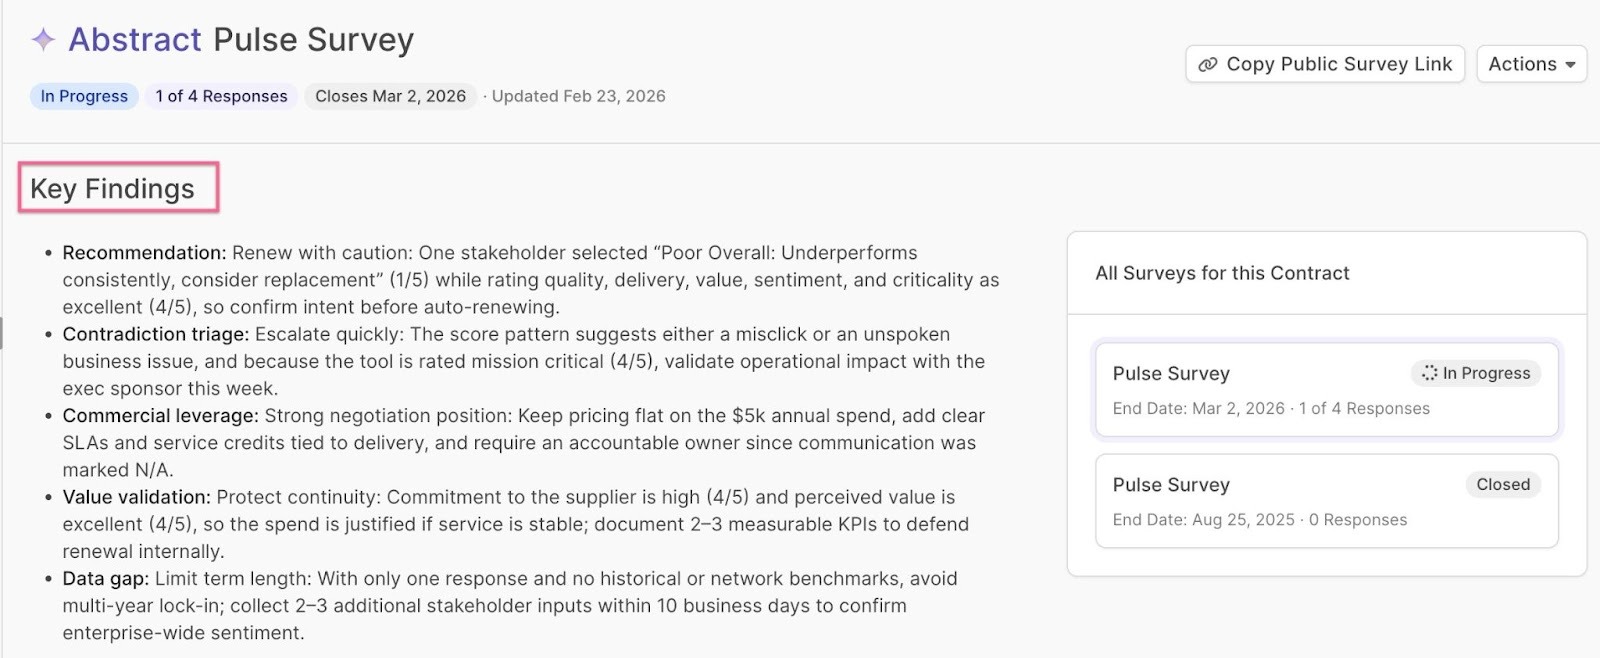Click the In Progress spinner icon
1600x658 pixels.
click(x=1429, y=373)
